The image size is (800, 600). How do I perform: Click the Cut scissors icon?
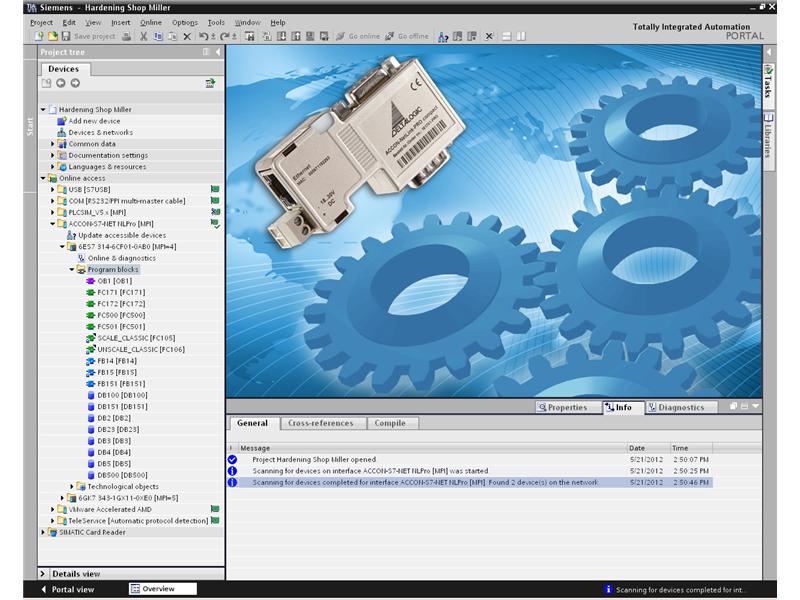tap(144, 36)
